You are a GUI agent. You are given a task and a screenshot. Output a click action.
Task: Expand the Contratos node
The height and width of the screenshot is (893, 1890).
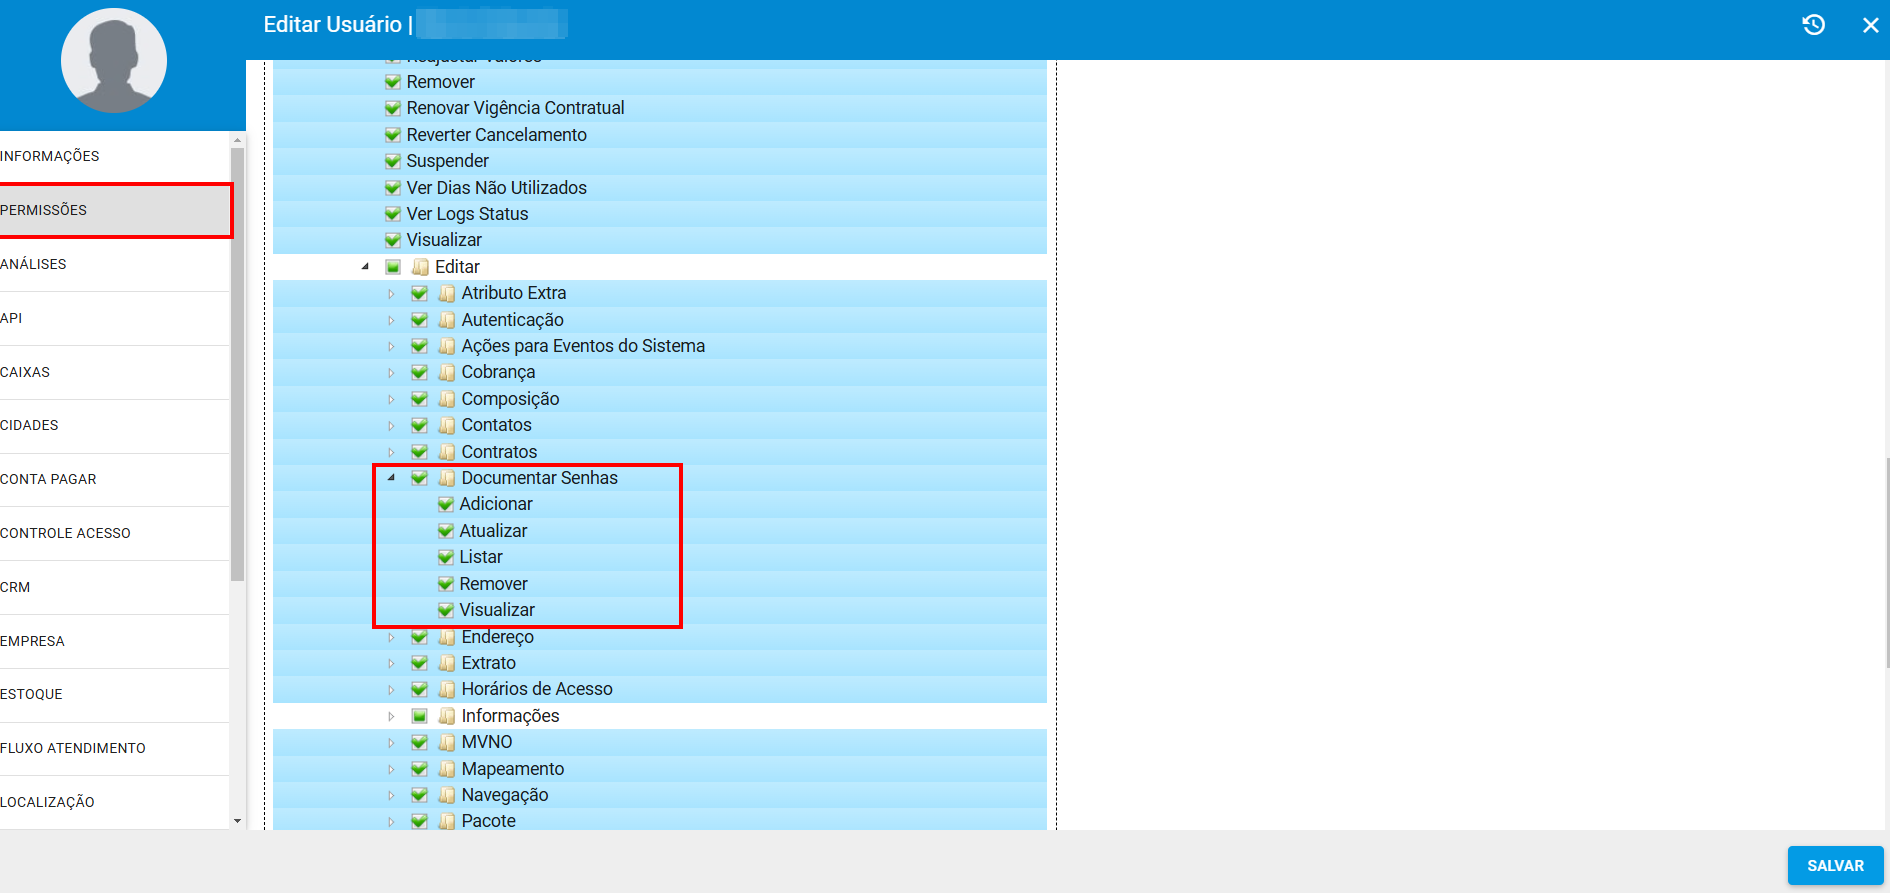point(392,452)
